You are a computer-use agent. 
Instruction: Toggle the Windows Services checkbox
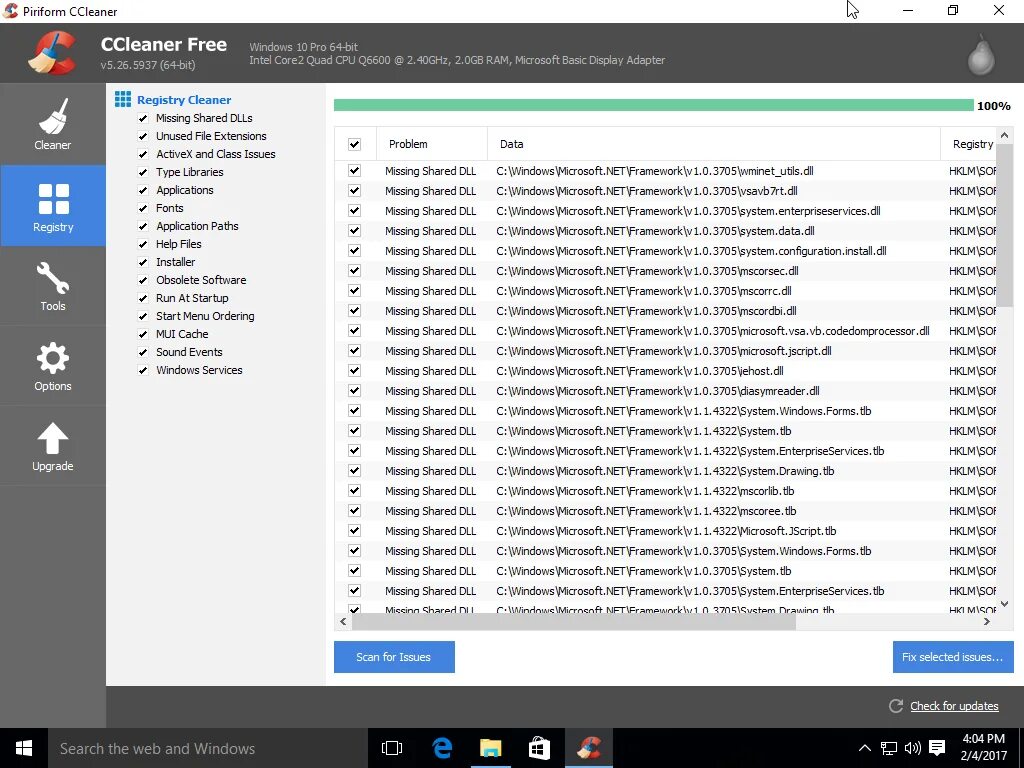[x=143, y=370]
